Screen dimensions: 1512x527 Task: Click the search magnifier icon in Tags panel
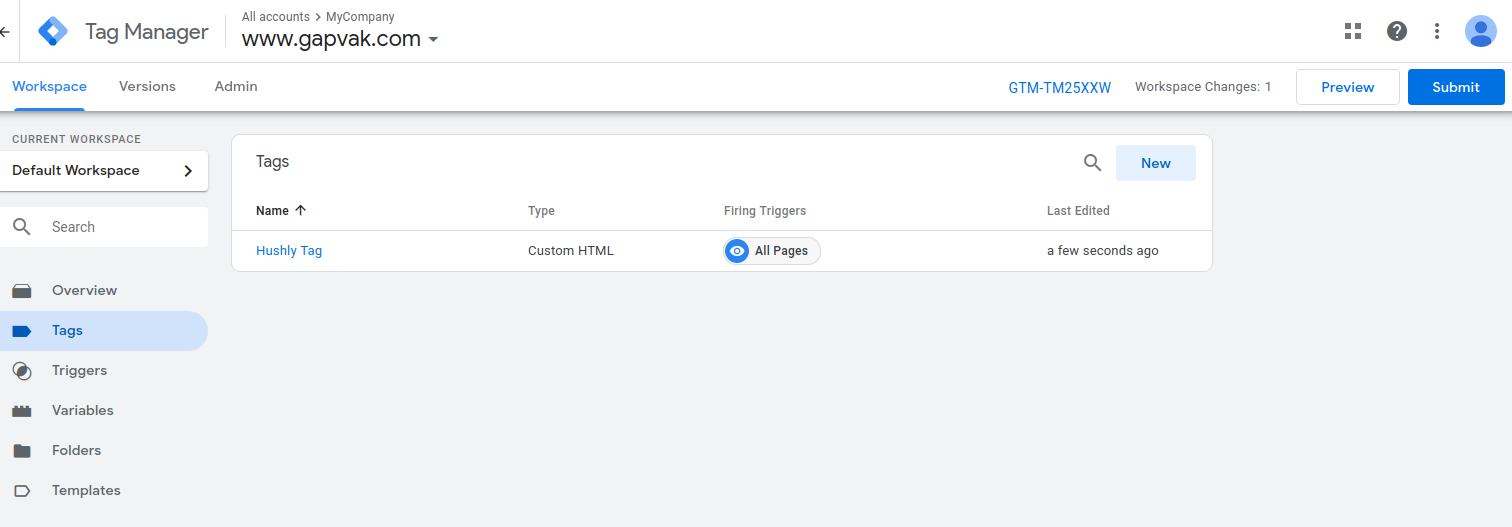coord(1093,163)
